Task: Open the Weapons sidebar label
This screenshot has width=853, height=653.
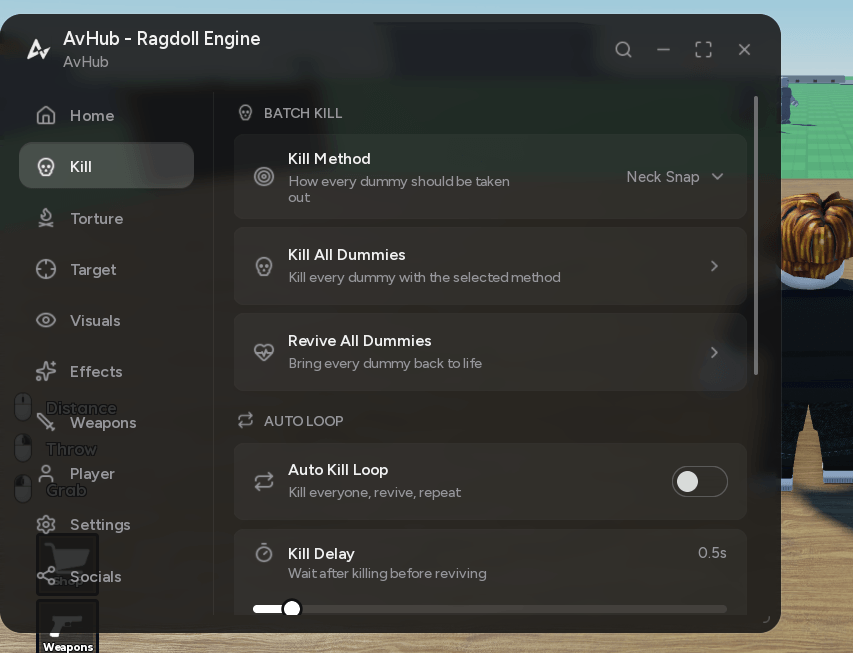Action: point(103,423)
